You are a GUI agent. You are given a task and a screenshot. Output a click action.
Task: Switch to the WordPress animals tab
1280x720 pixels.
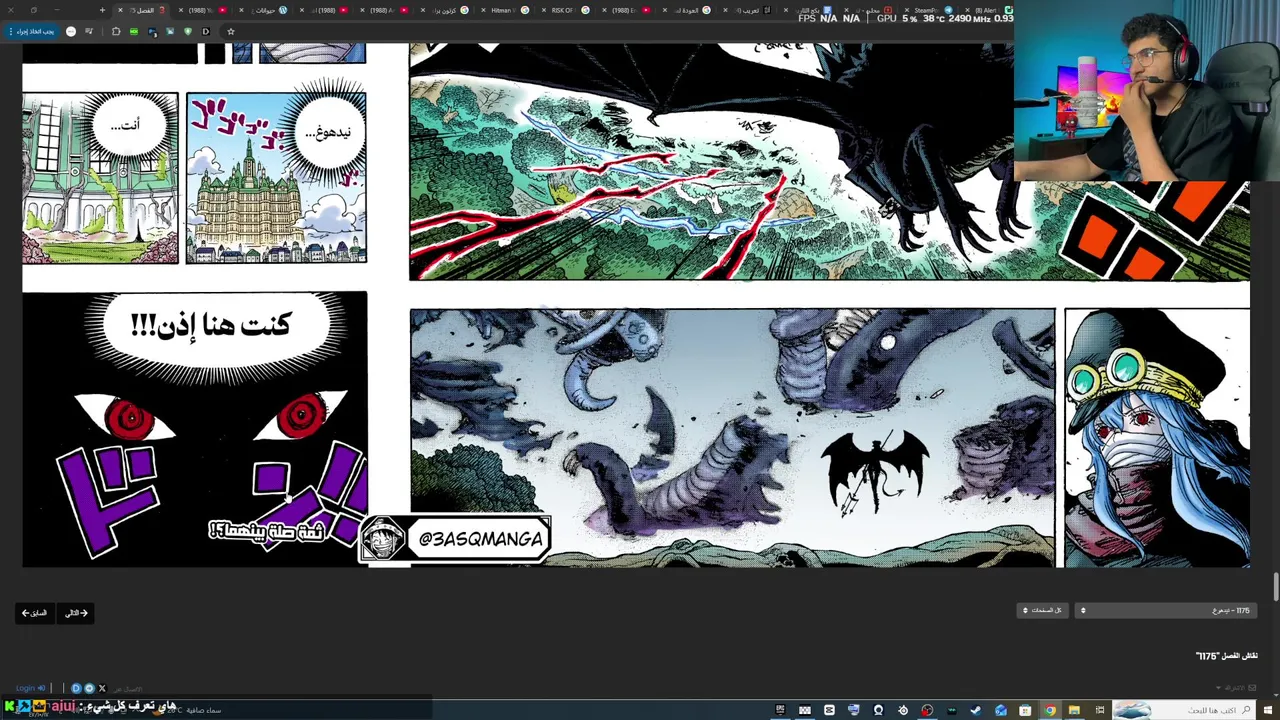click(265, 10)
